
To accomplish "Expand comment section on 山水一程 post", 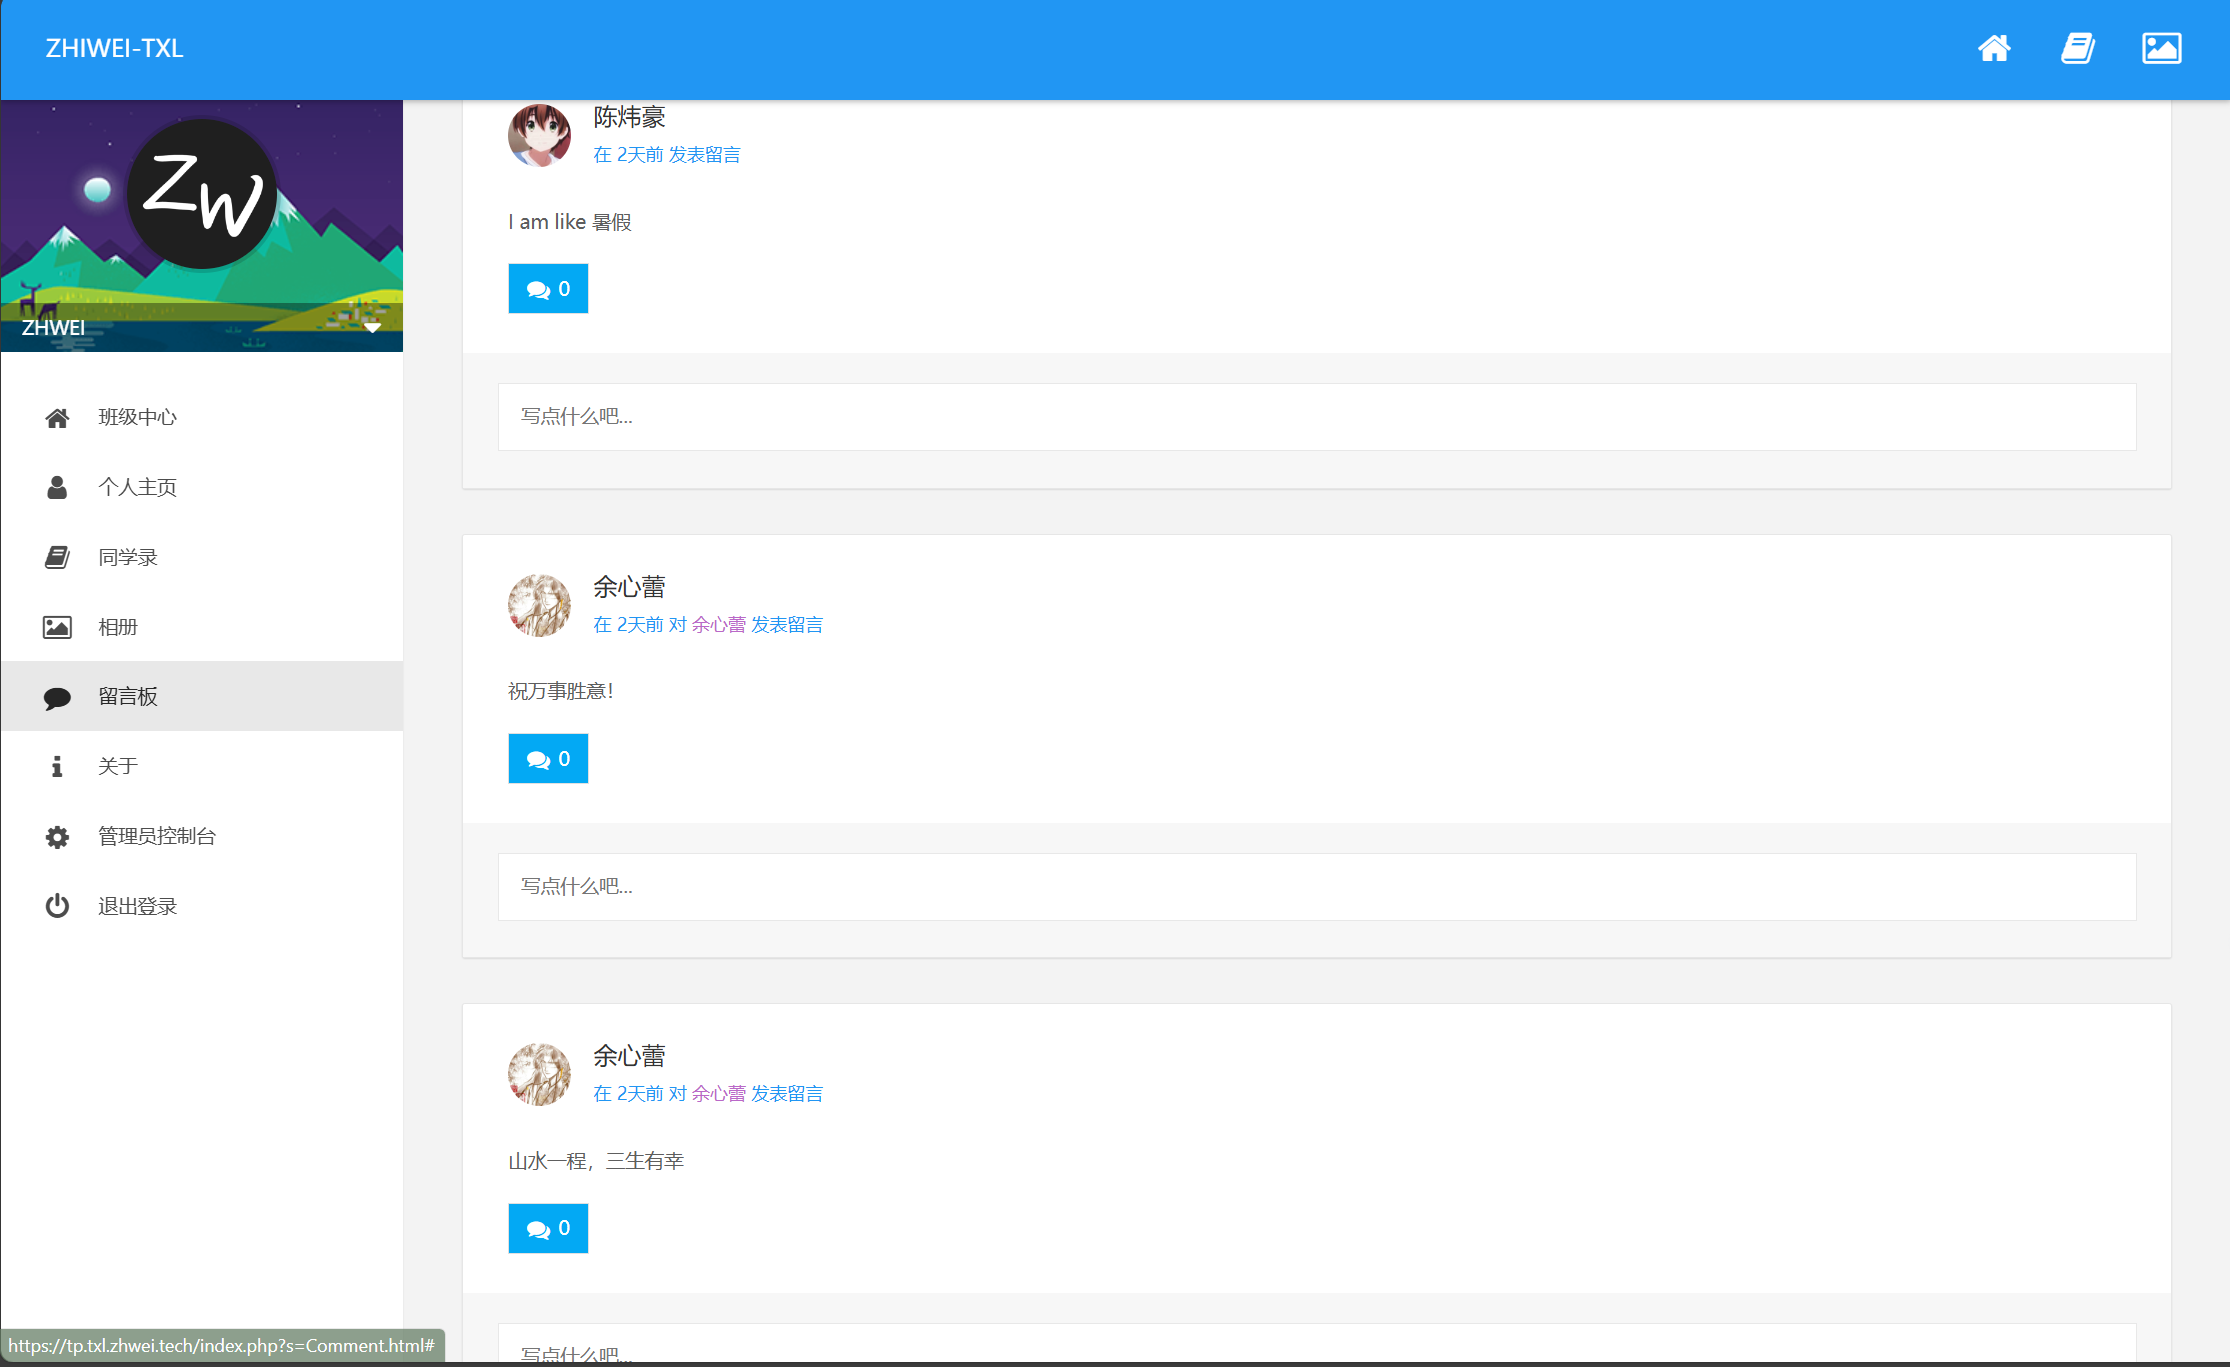I will [548, 1227].
